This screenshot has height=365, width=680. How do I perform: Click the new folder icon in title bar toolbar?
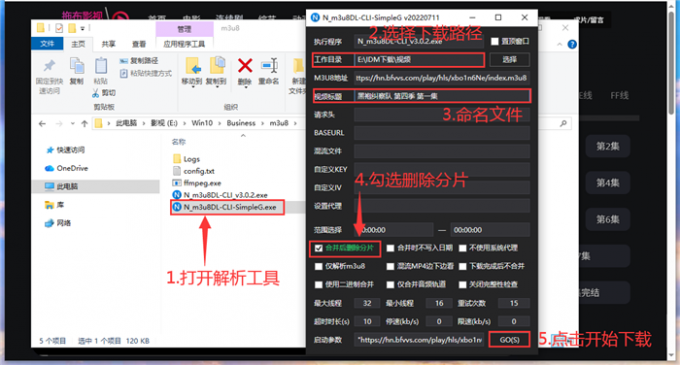point(72,29)
